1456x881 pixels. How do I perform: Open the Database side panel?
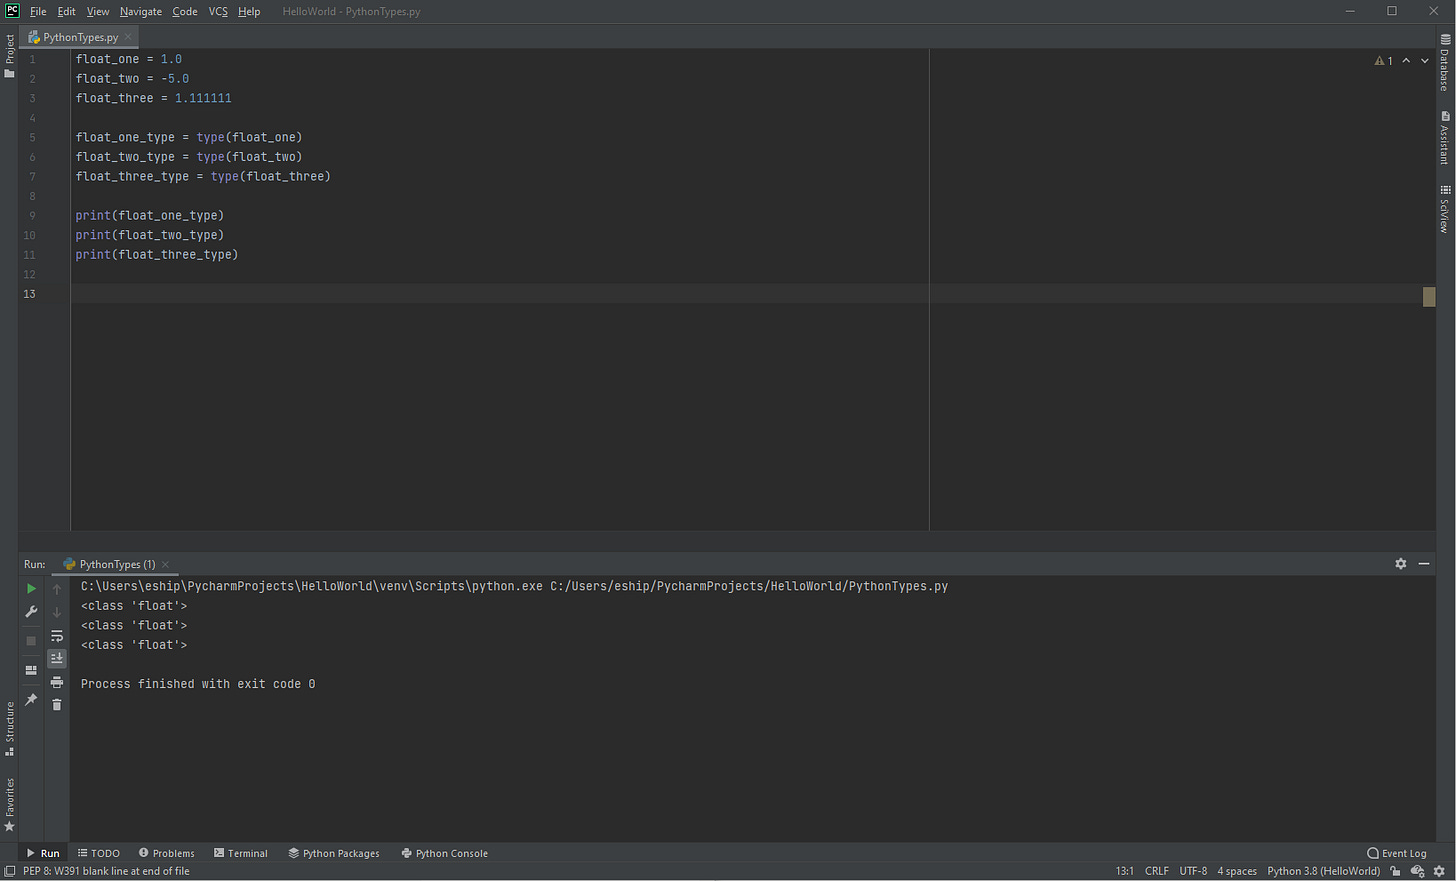[x=1445, y=62]
